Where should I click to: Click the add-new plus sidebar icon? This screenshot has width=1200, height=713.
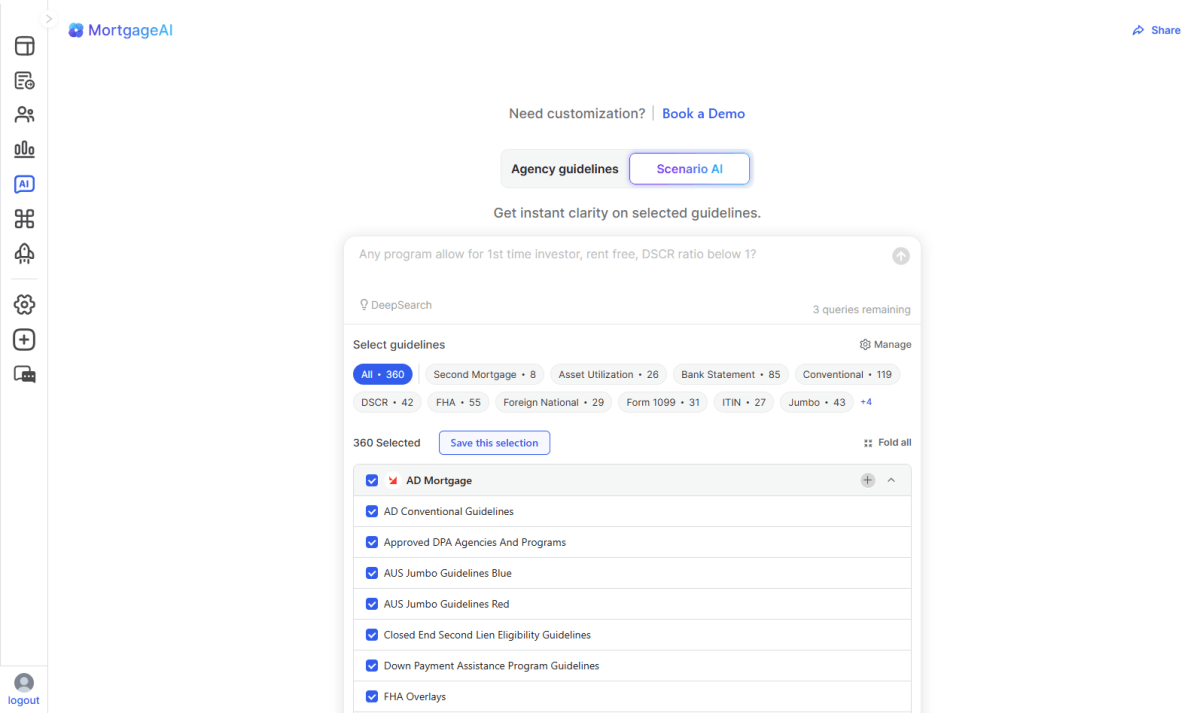coord(24,339)
